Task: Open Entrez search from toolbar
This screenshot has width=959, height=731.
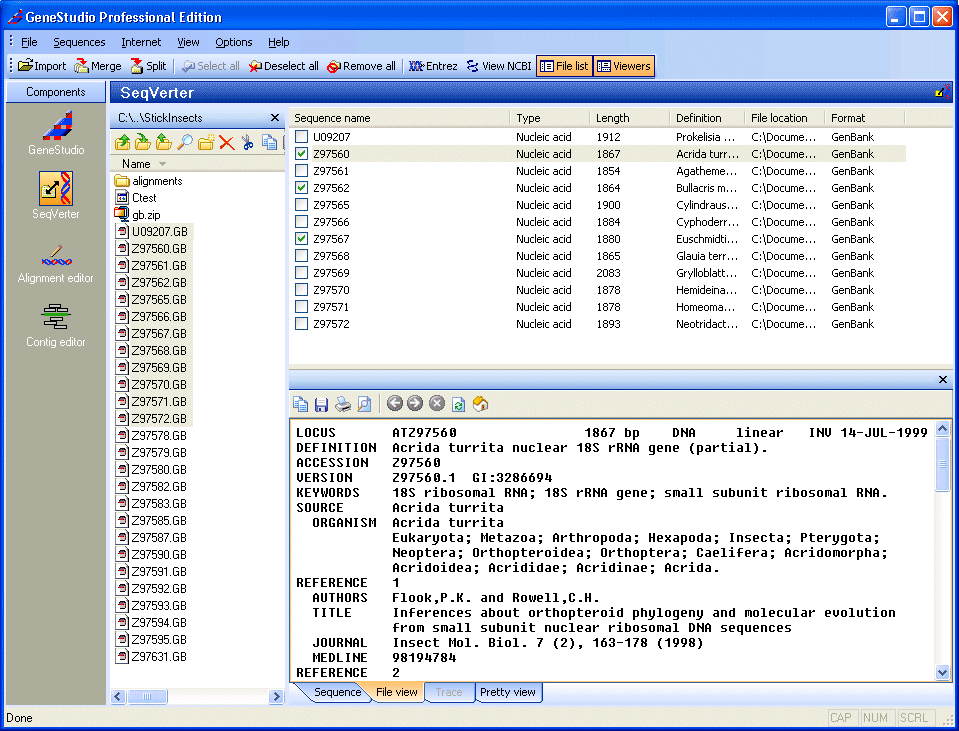Action: [433, 66]
